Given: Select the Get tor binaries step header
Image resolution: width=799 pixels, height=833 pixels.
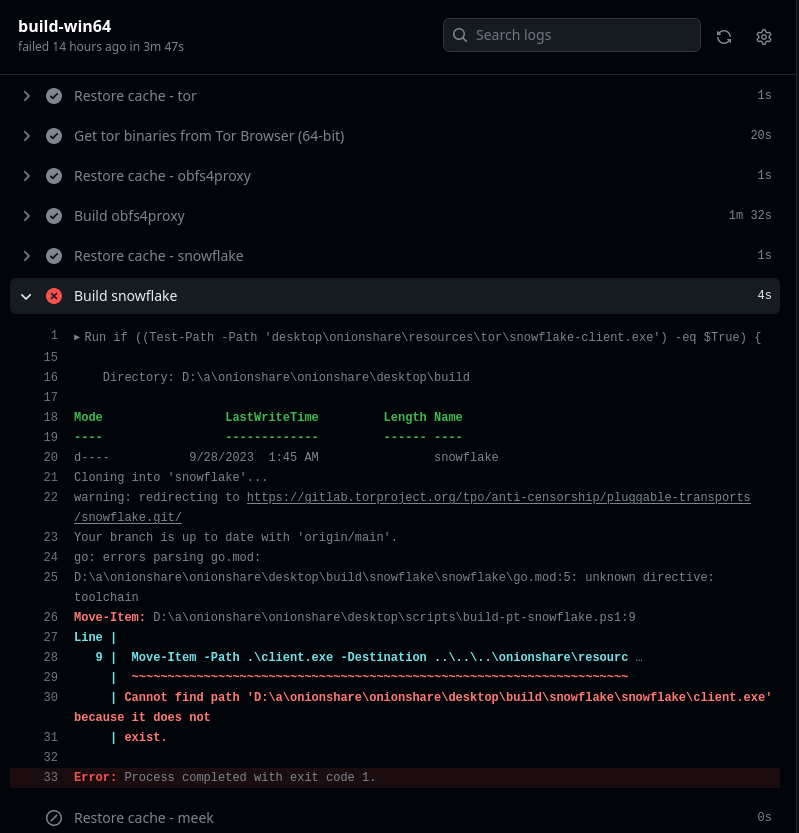Looking at the screenshot, I should [x=209, y=135].
